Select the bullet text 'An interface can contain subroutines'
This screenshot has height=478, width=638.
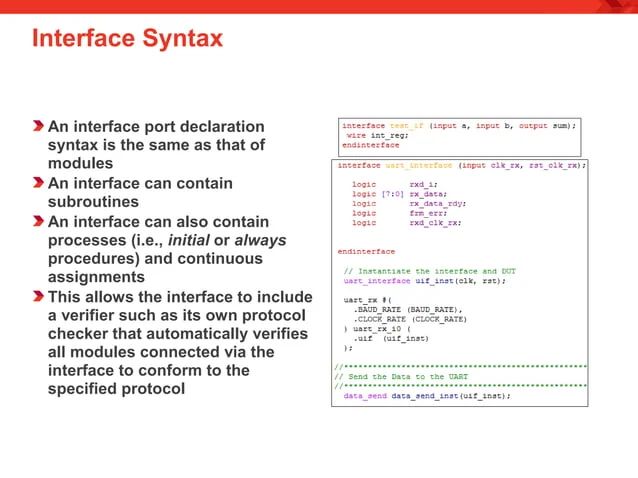tap(140, 192)
